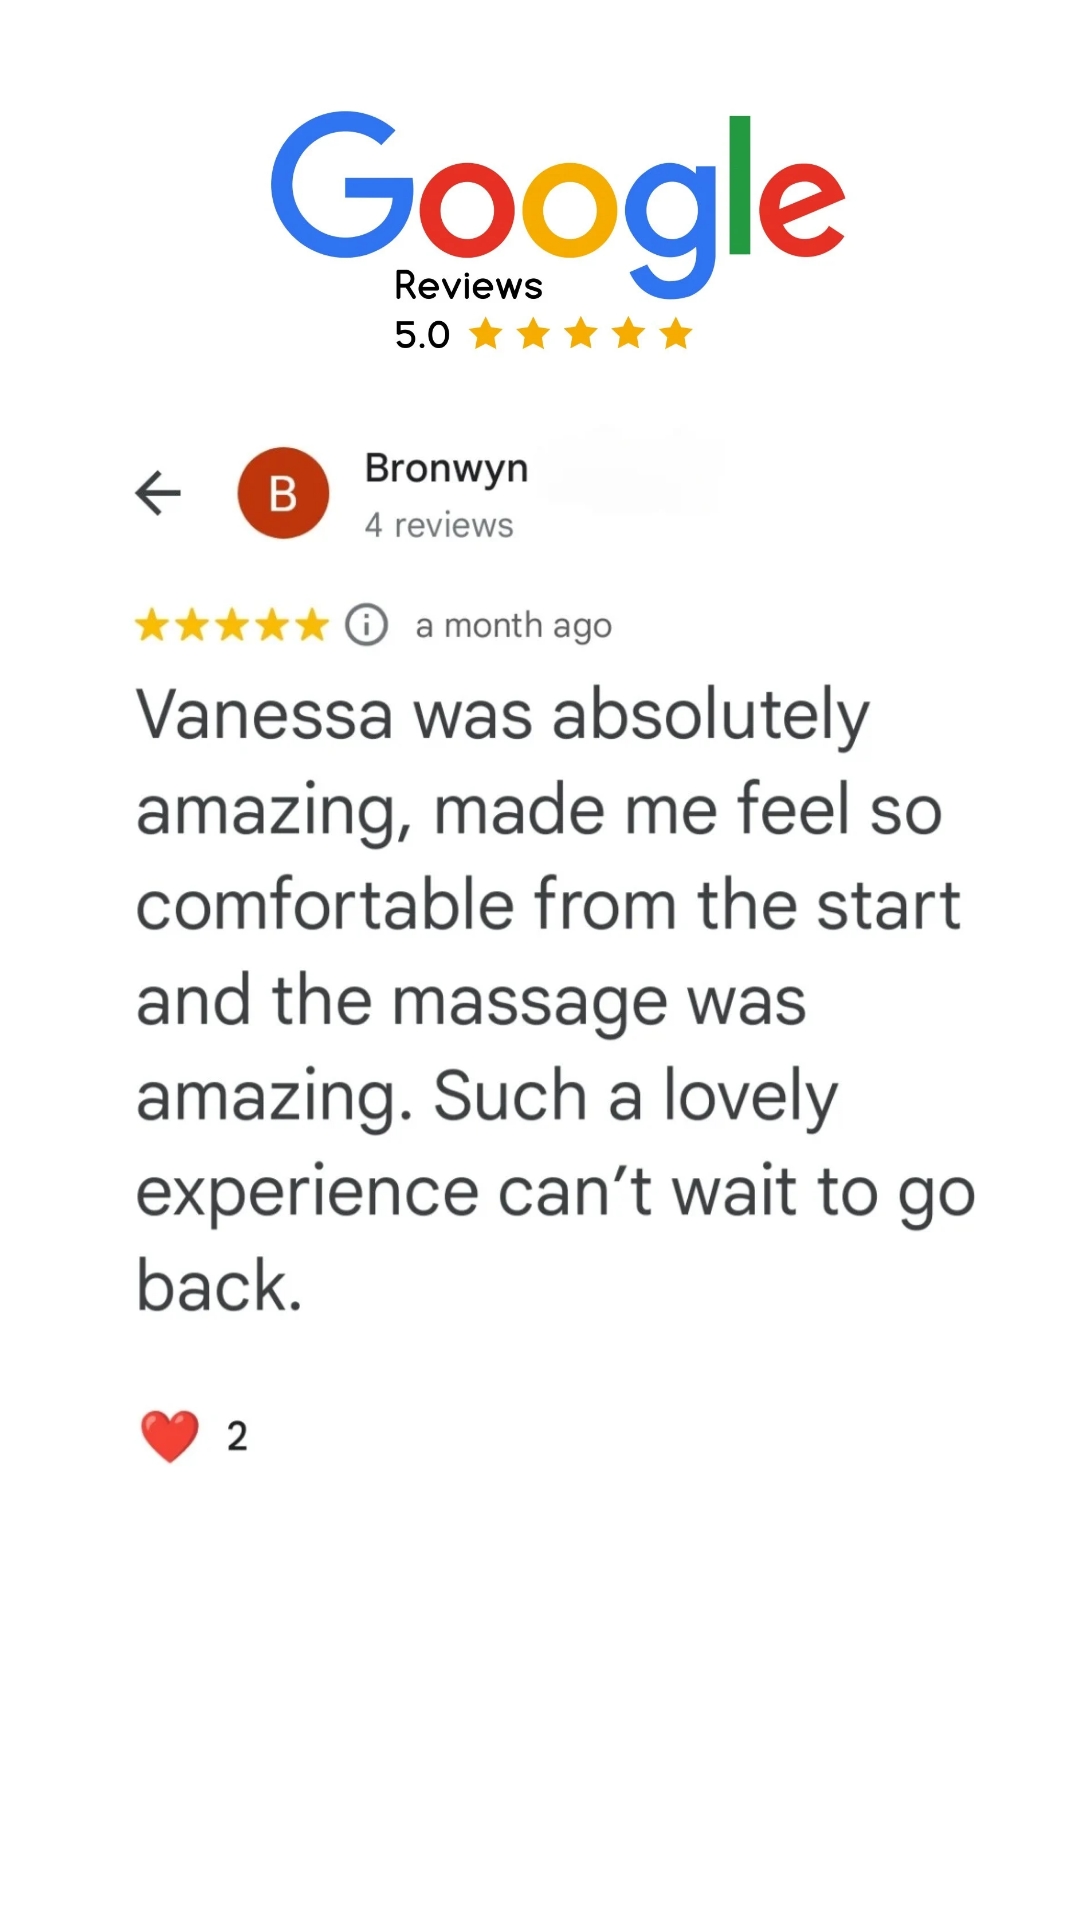Click the "a month ago" timestamp
Image resolution: width=1080 pixels, height=1920 pixels.
pyautogui.click(x=513, y=626)
